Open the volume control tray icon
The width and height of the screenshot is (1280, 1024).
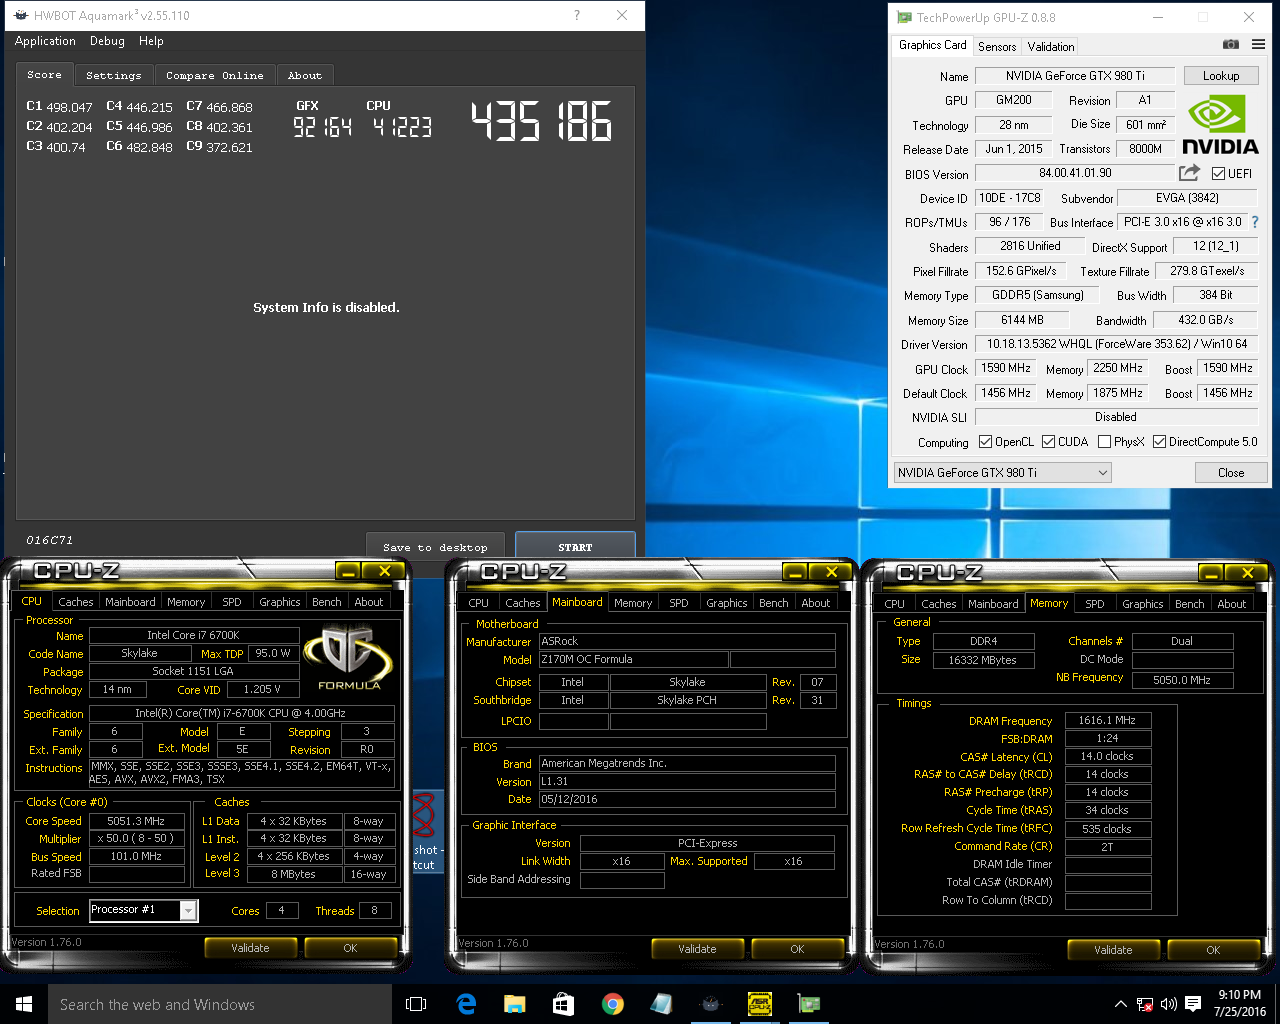click(1168, 1004)
